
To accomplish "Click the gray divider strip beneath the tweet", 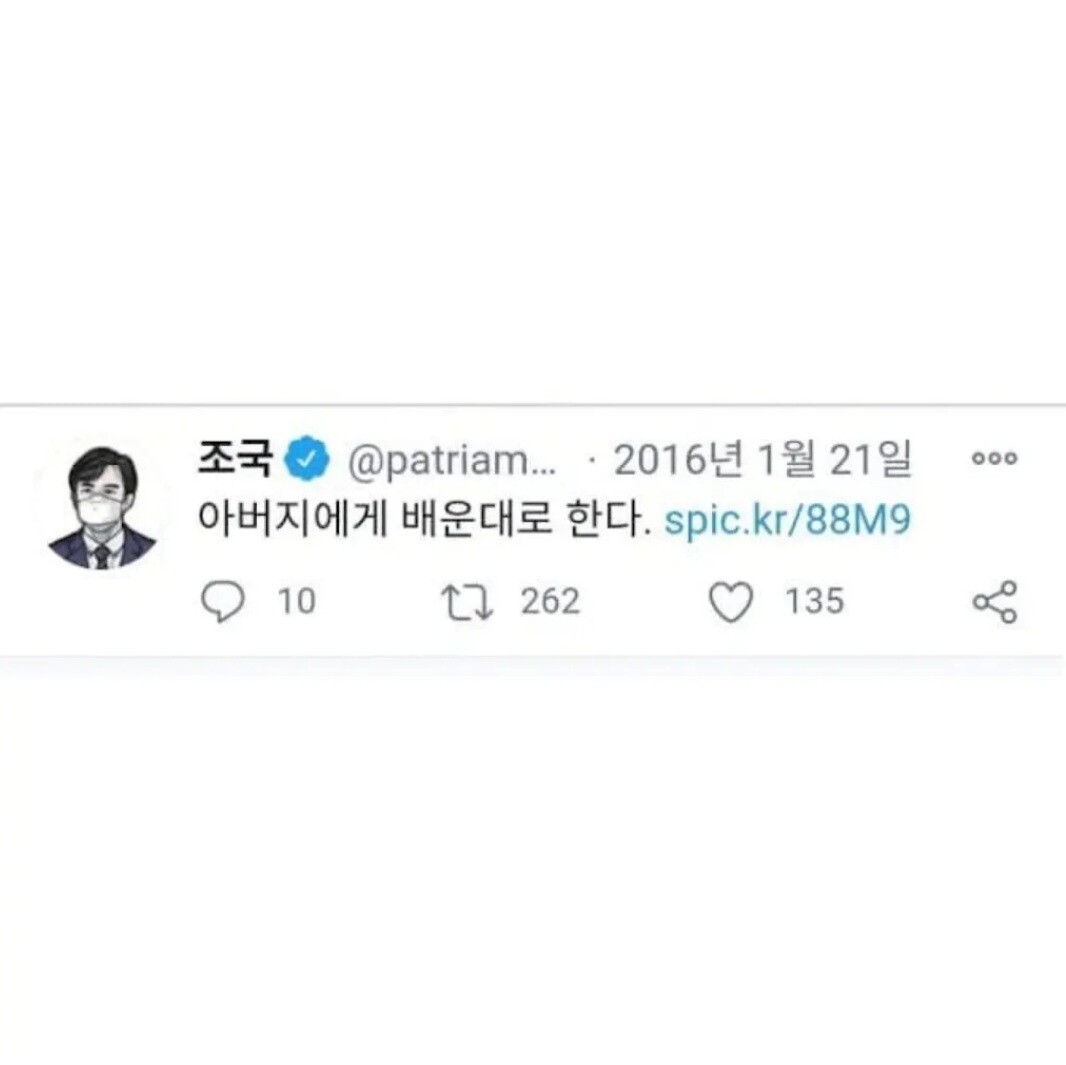I will click(x=533, y=665).
